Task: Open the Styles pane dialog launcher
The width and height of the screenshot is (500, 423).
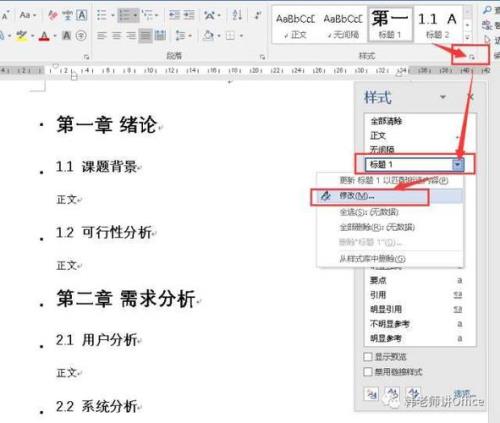Action: pos(472,57)
